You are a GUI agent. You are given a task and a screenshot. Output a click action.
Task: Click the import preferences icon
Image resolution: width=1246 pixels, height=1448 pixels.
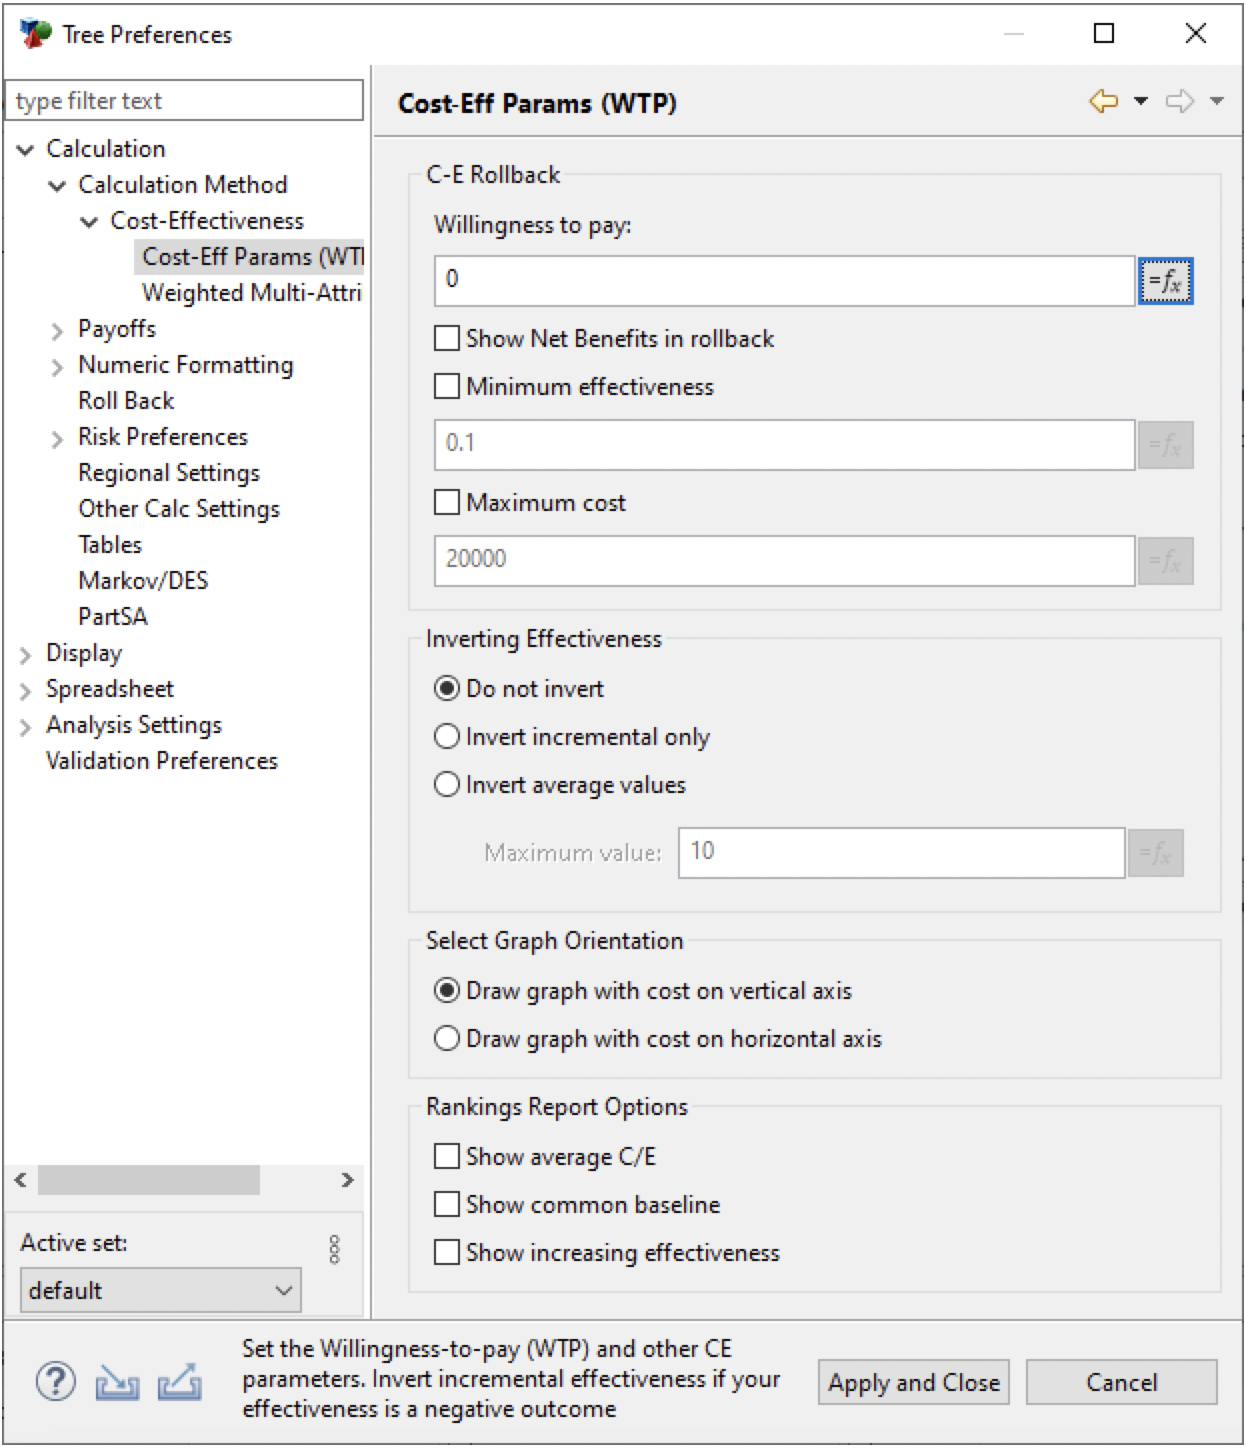coord(117,1383)
